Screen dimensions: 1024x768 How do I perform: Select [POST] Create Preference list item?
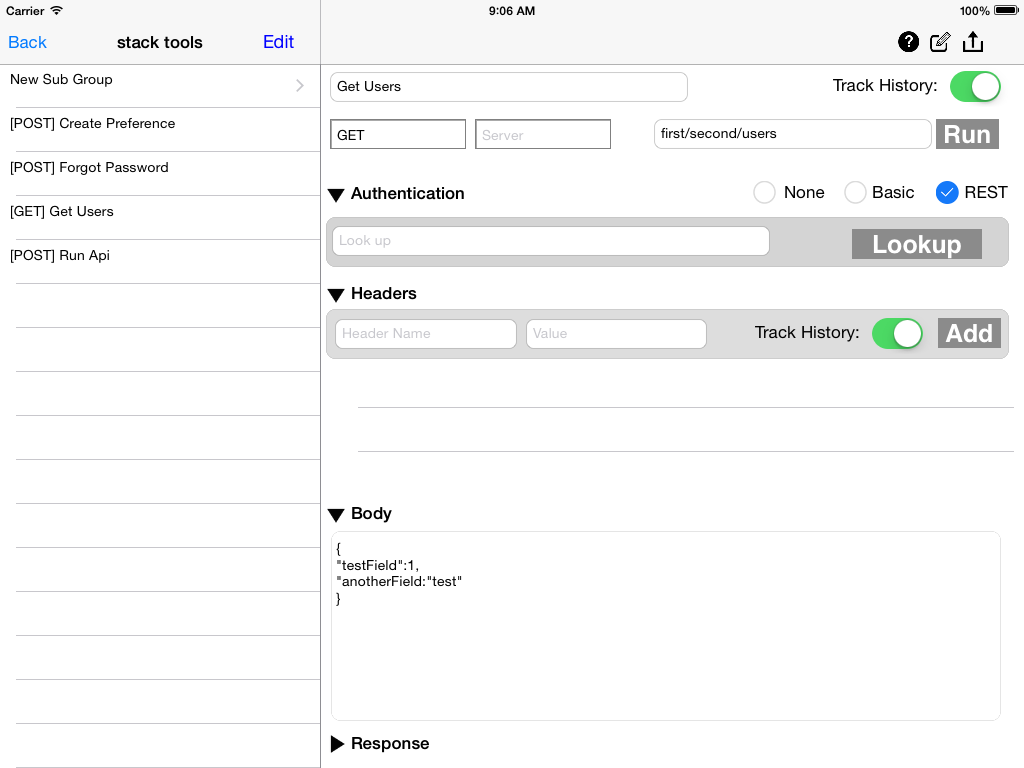coord(160,129)
